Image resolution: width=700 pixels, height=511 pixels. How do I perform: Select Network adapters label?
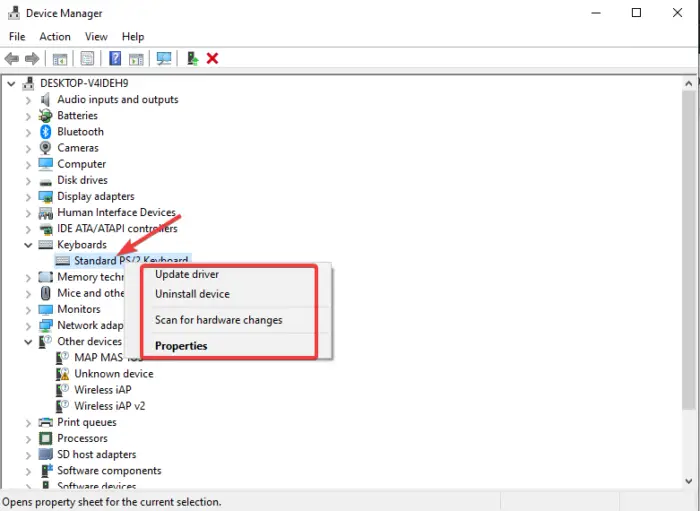[x=90, y=325]
